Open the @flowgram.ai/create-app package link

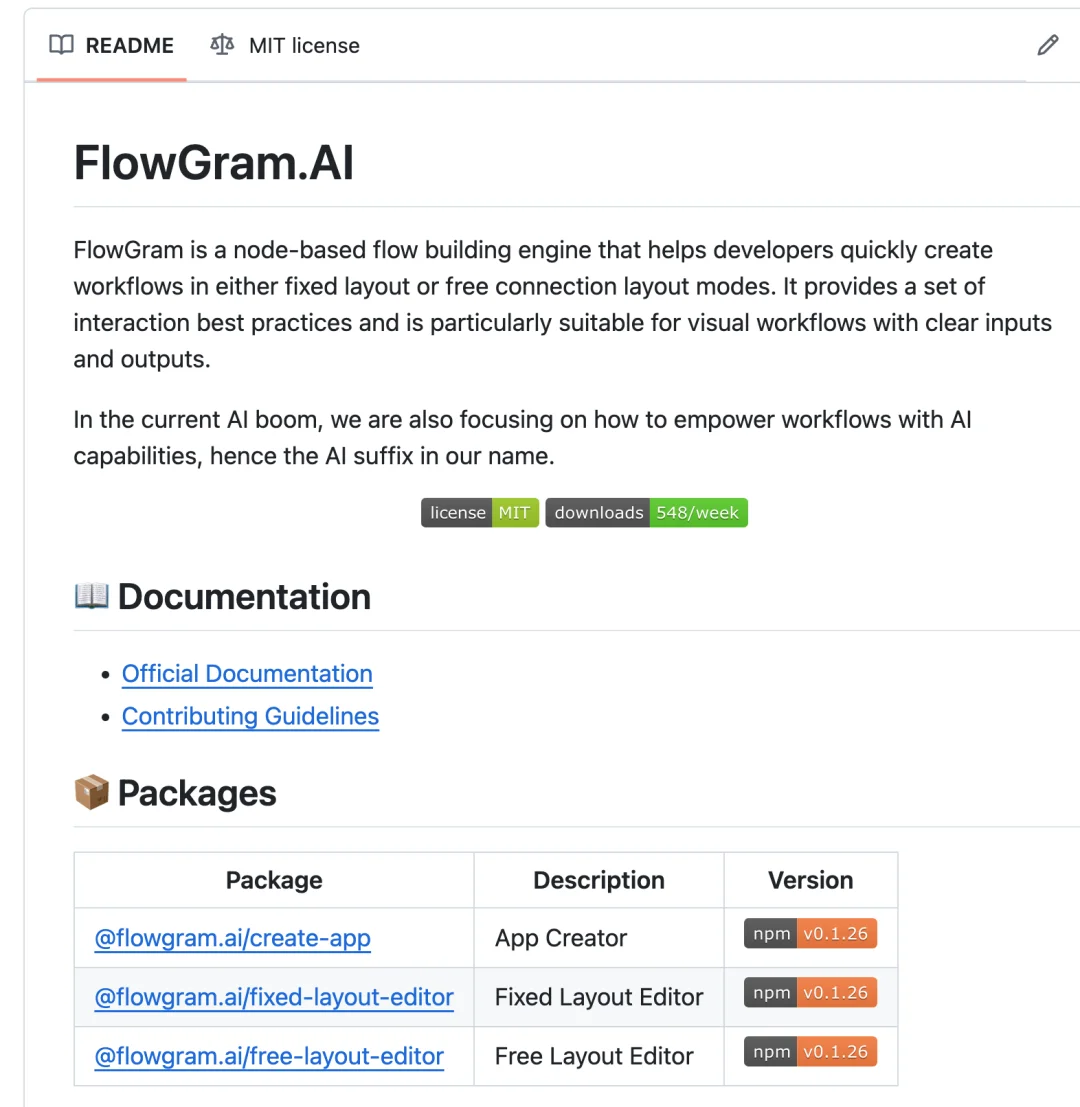pyautogui.click(x=232, y=938)
